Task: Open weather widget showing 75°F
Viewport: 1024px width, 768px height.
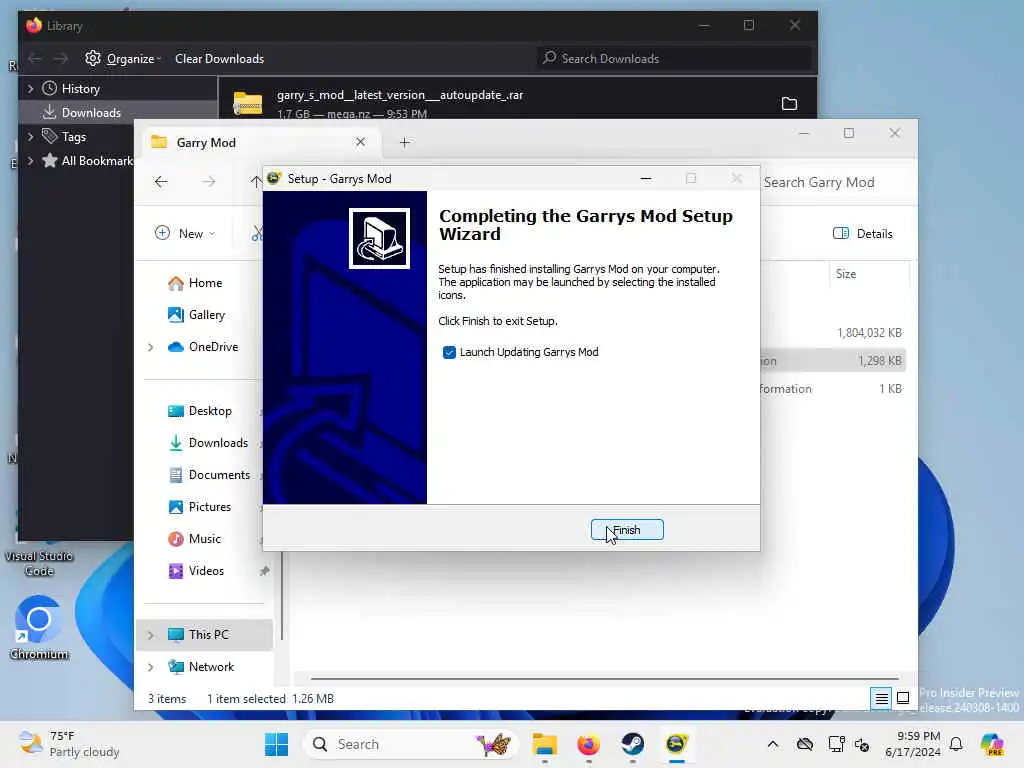Action: pyautogui.click(x=69, y=744)
